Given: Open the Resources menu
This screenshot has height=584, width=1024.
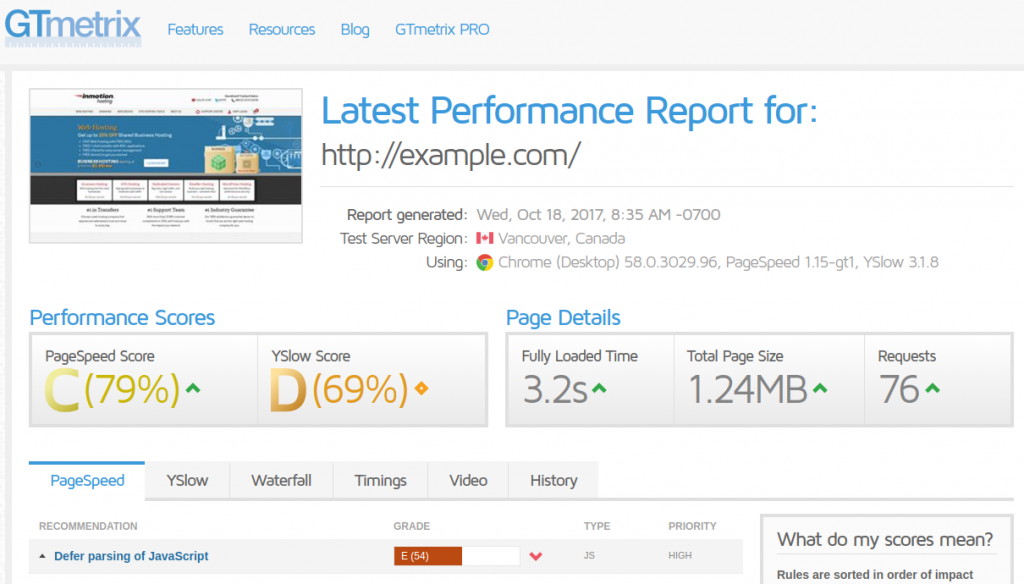Looking at the screenshot, I should pyautogui.click(x=281, y=29).
